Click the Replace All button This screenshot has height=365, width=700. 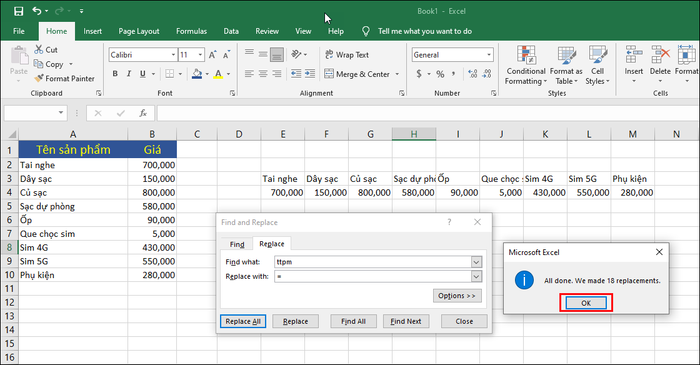click(243, 321)
